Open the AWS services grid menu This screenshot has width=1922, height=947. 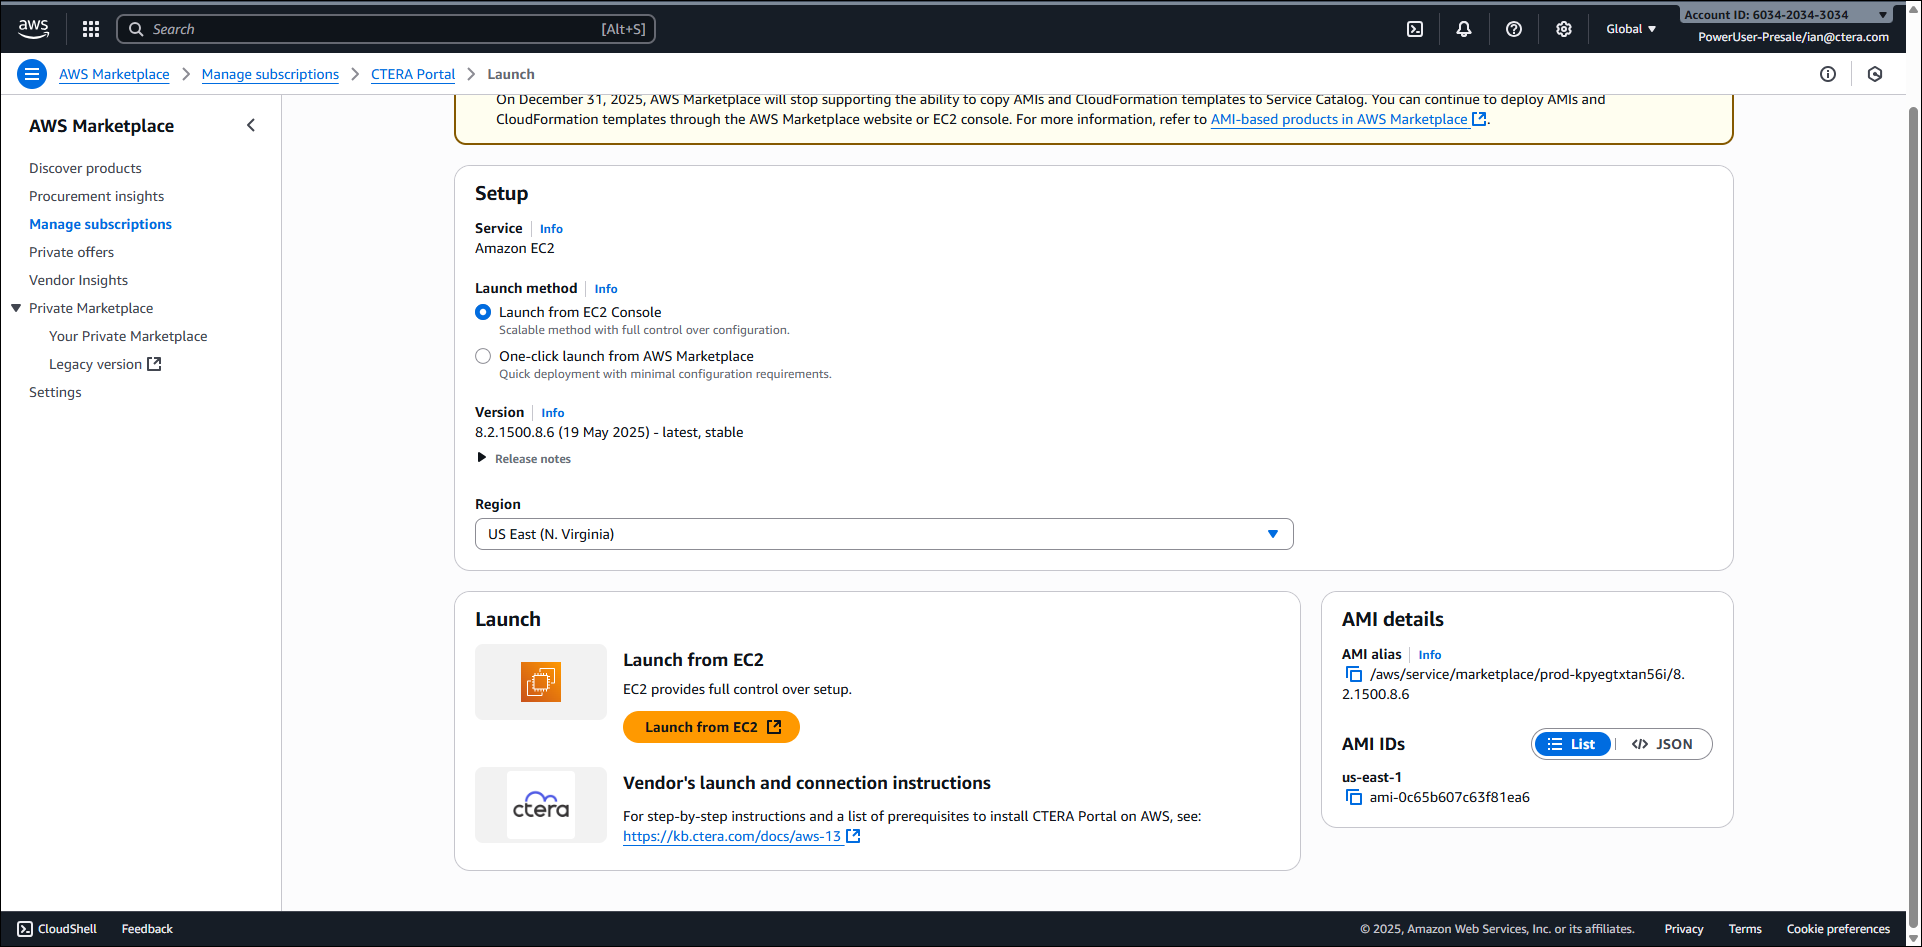(91, 29)
